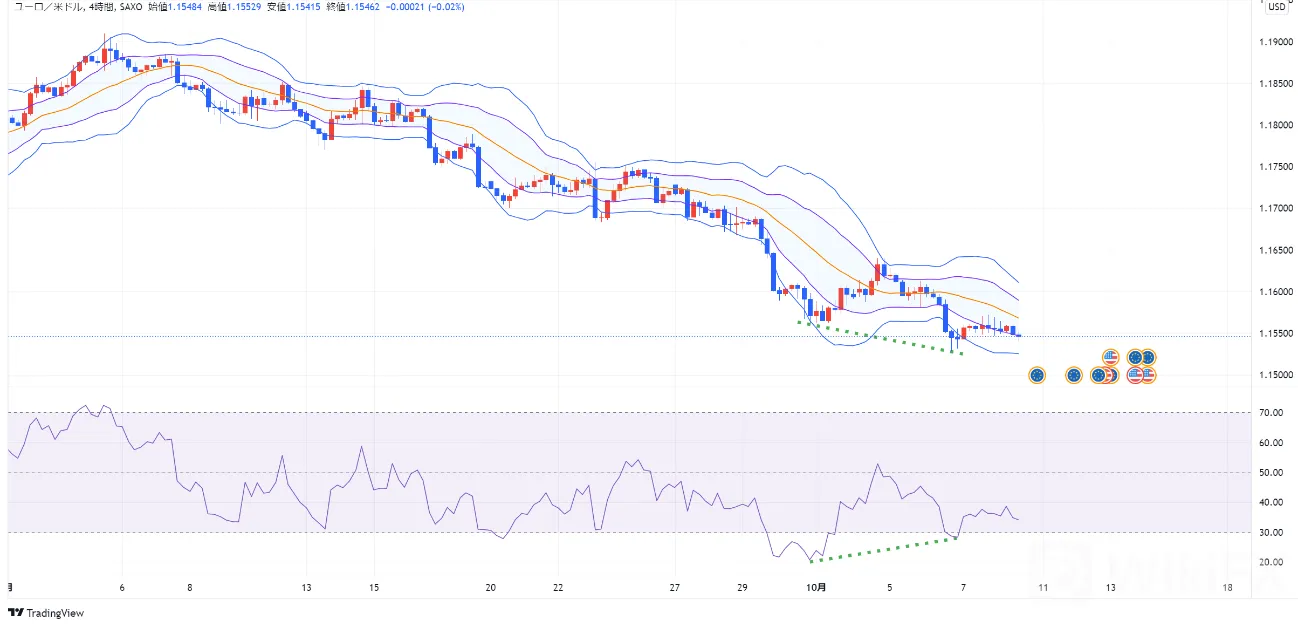Click the 10月 date label on time axis
Screen dimensions: 1298x627
point(817,588)
